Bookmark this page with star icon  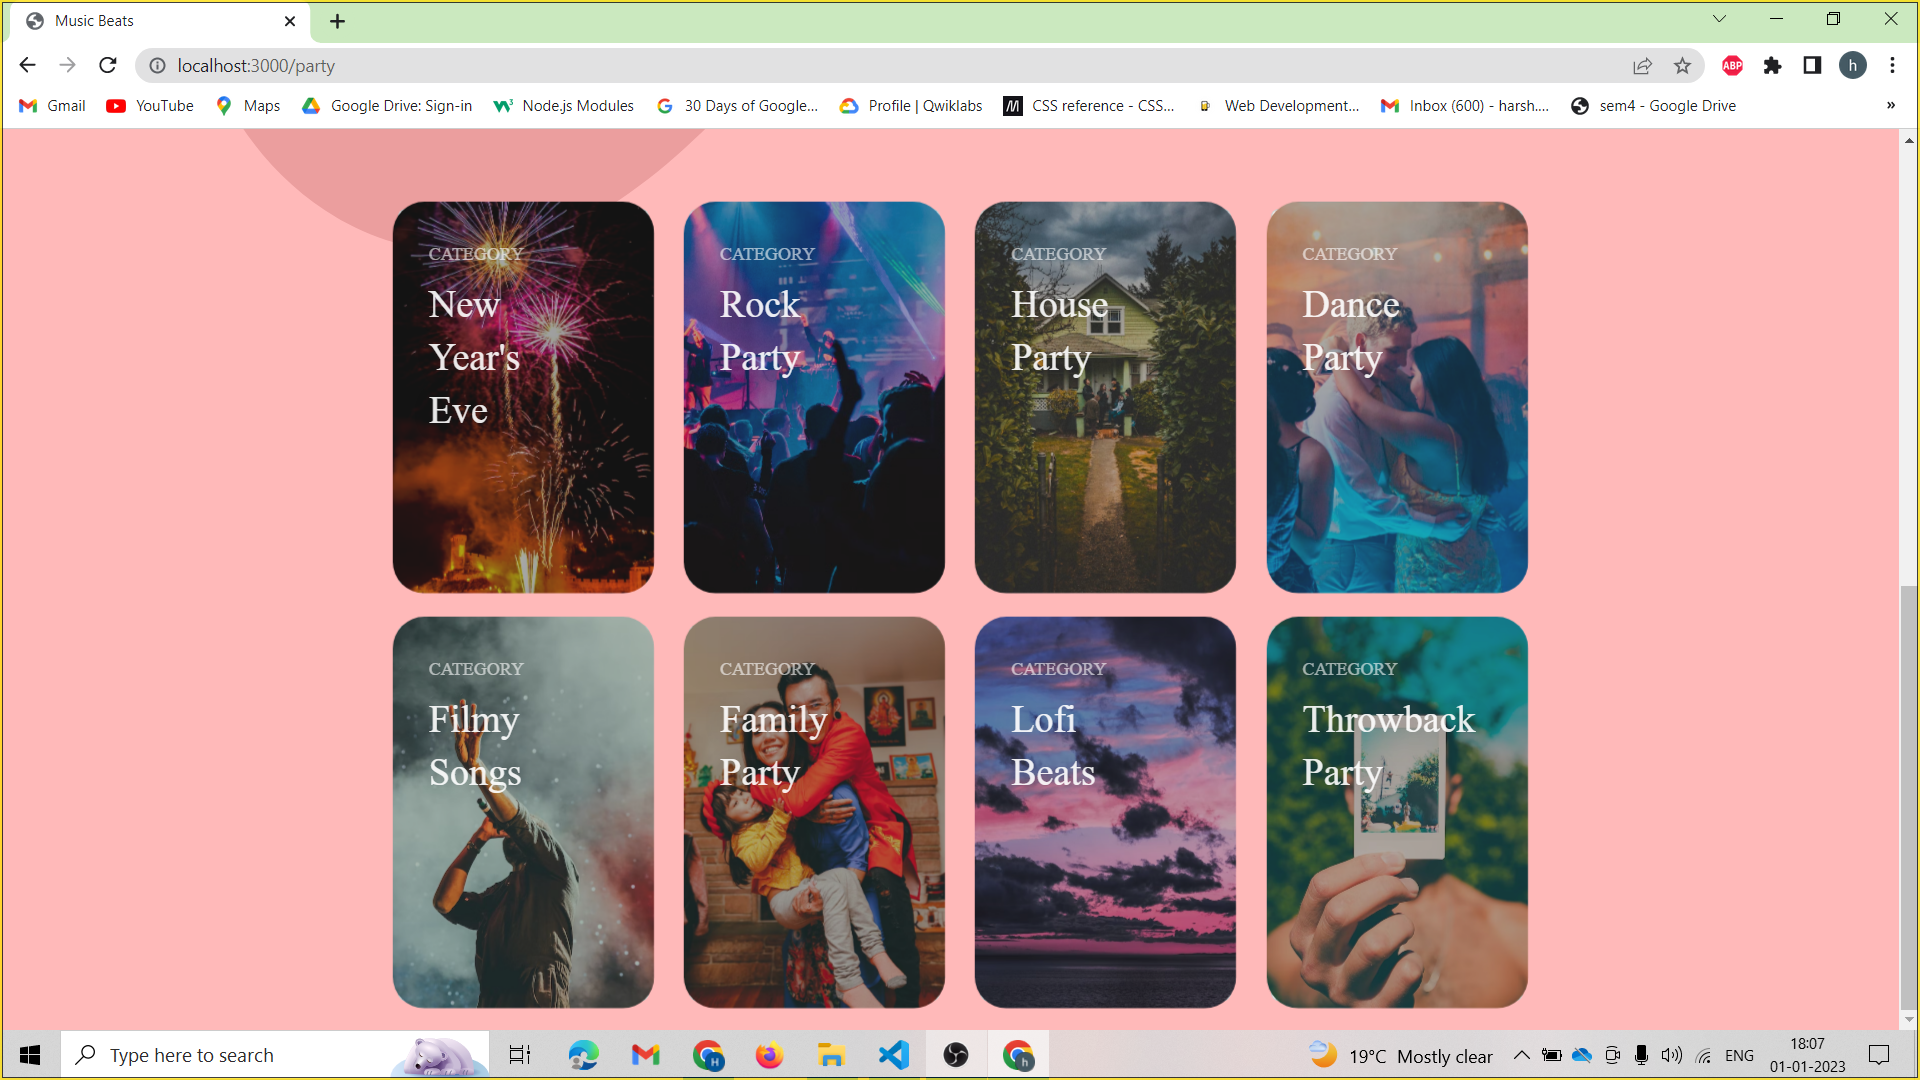[x=1682, y=66]
